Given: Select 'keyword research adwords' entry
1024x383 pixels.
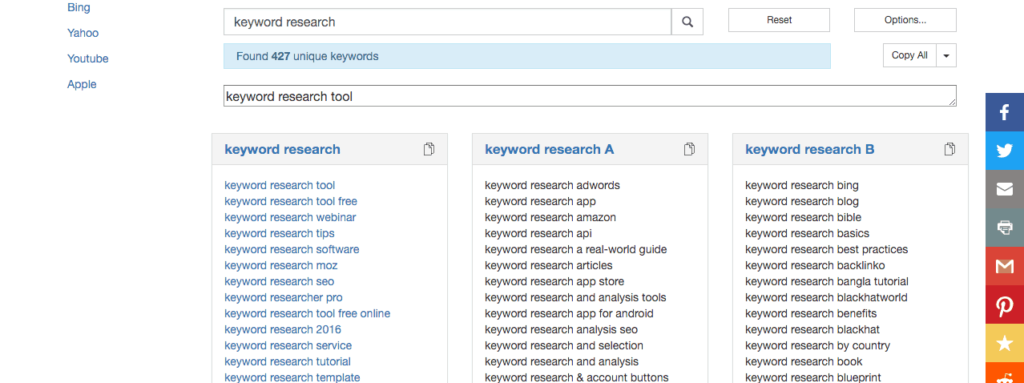Looking at the screenshot, I should click(x=552, y=185).
